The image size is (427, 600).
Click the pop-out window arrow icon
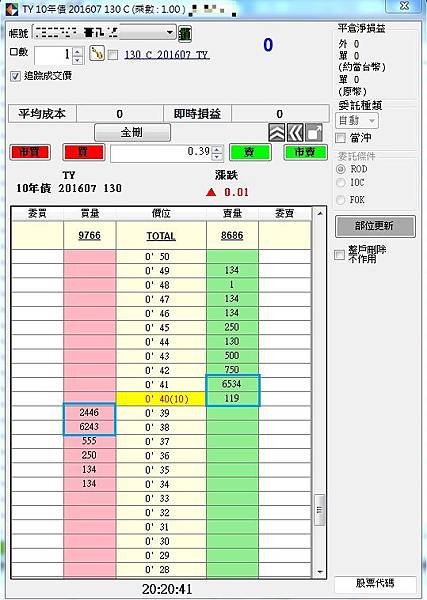click(313, 133)
